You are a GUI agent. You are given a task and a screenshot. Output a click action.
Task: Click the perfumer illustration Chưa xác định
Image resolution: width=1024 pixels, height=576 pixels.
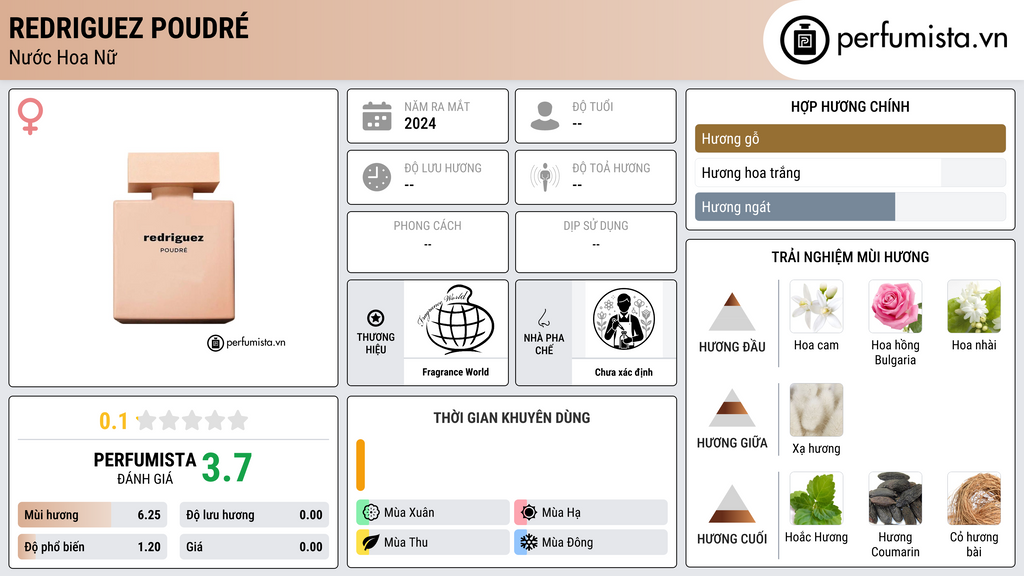[x=624, y=319]
